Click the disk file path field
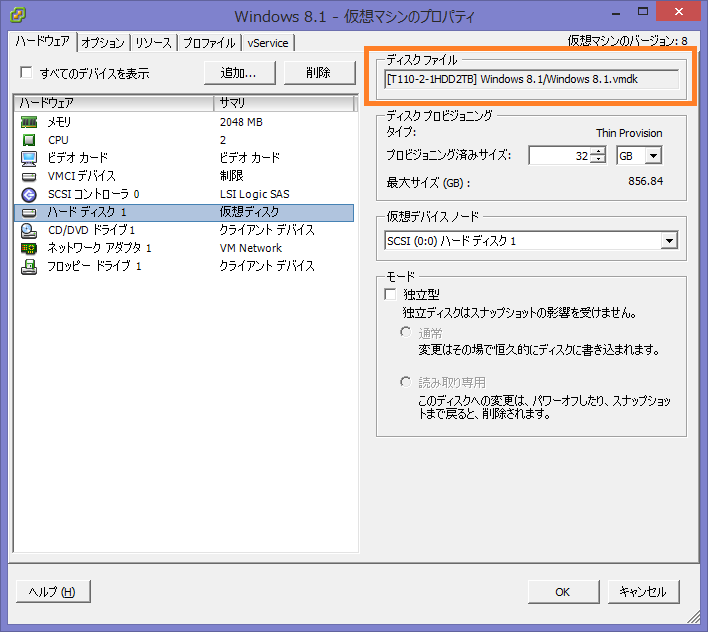 531,79
